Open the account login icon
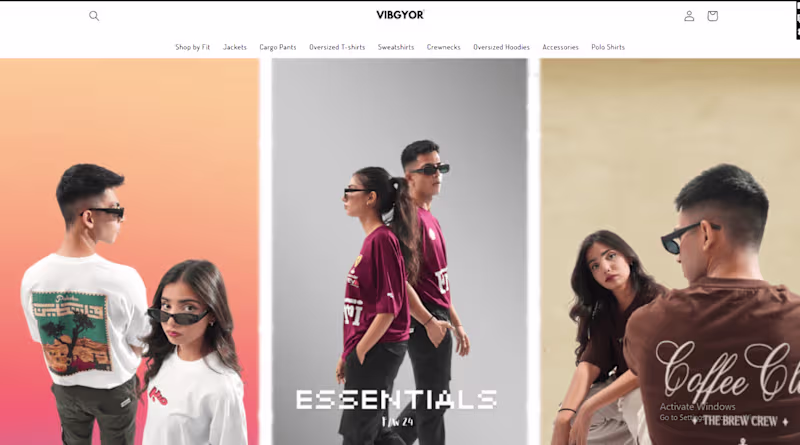Viewport: 800px width, 445px height. point(689,16)
